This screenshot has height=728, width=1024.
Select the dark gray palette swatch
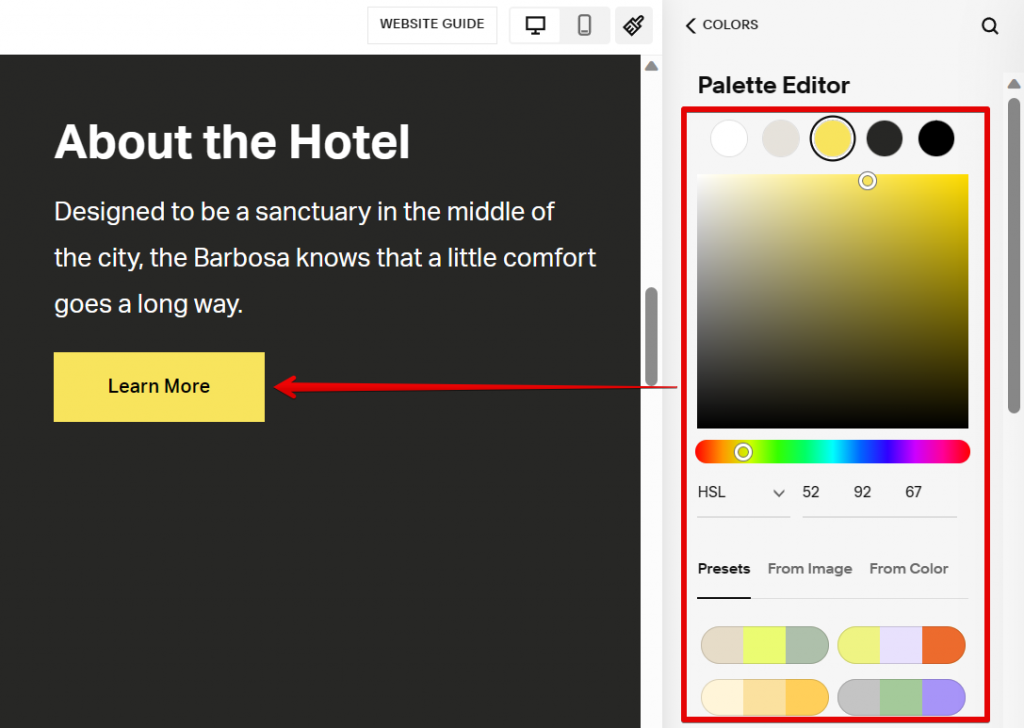885,138
